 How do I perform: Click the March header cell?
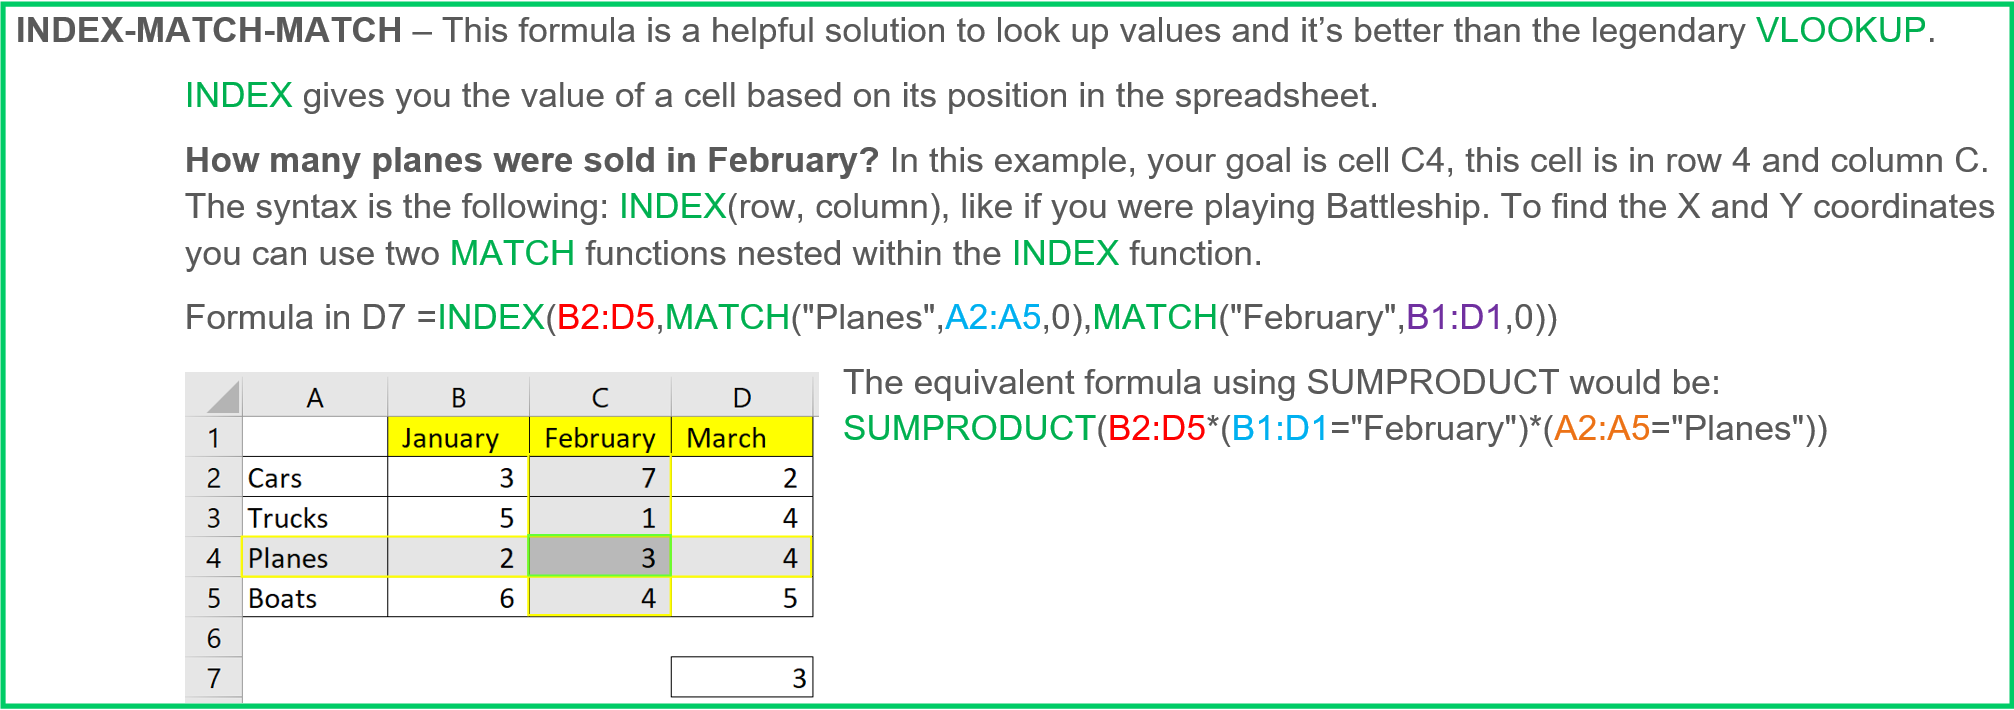click(742, 437)
